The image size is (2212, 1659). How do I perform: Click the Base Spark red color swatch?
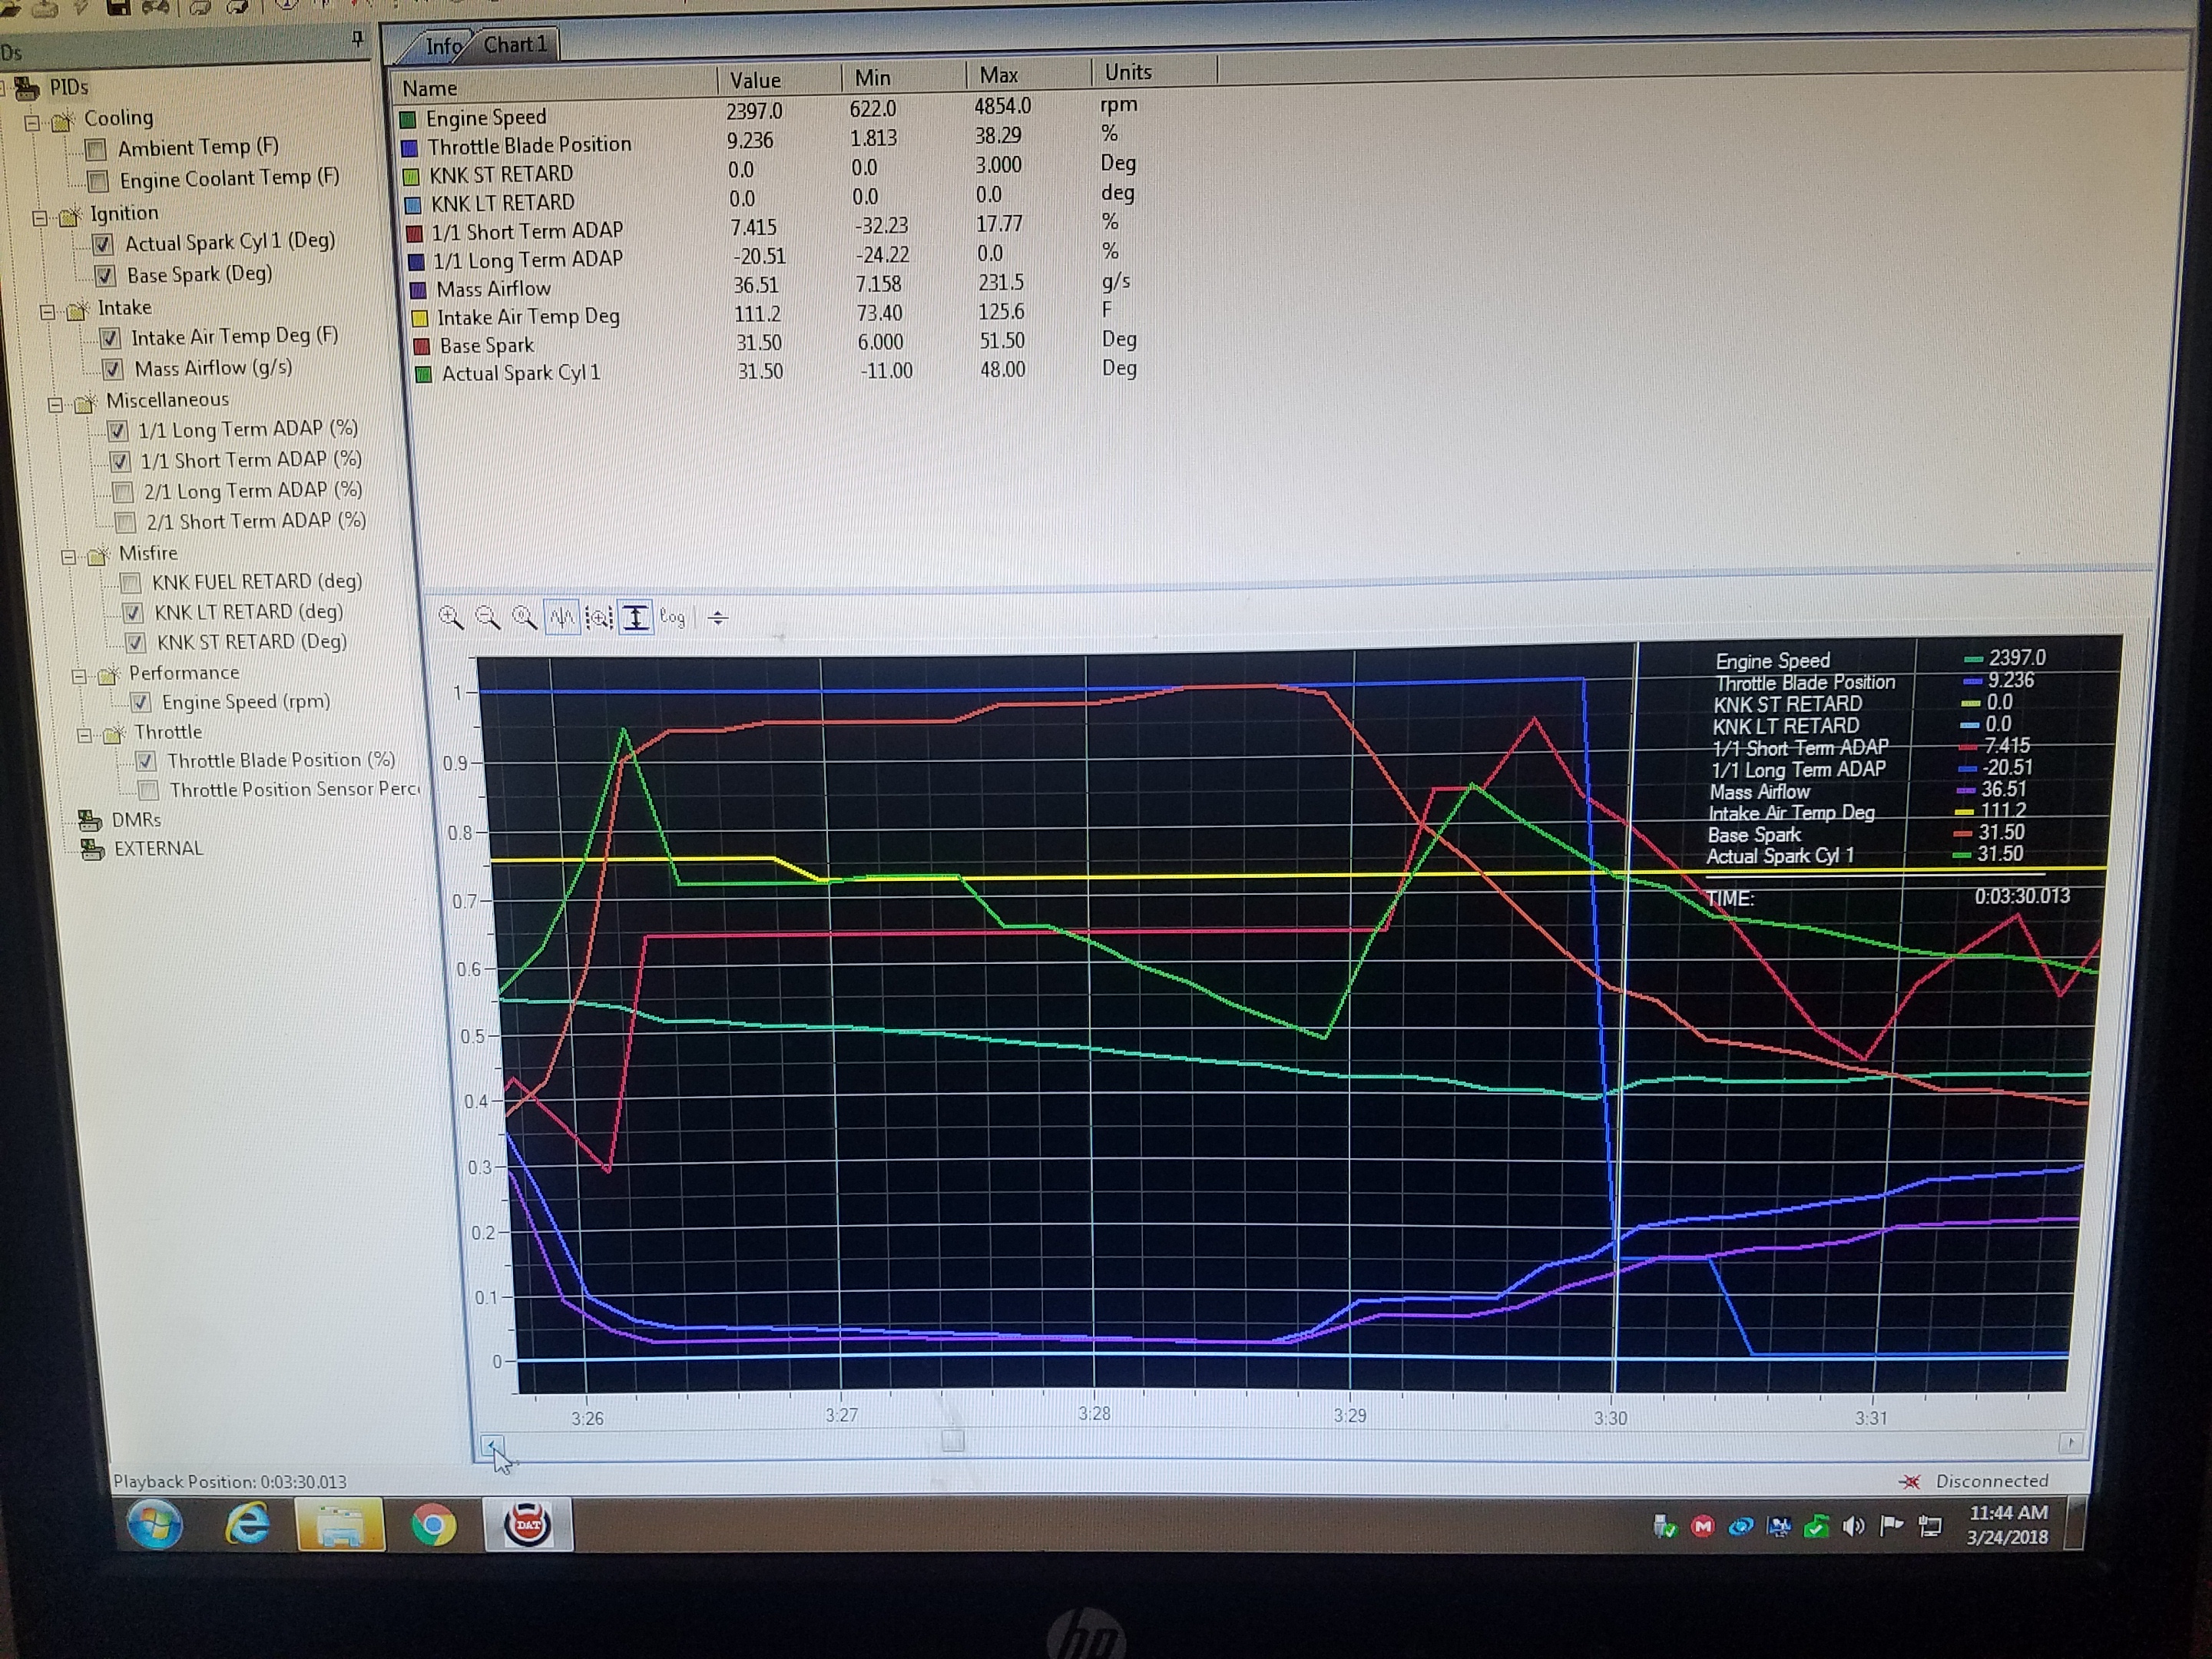click(421, 347)
